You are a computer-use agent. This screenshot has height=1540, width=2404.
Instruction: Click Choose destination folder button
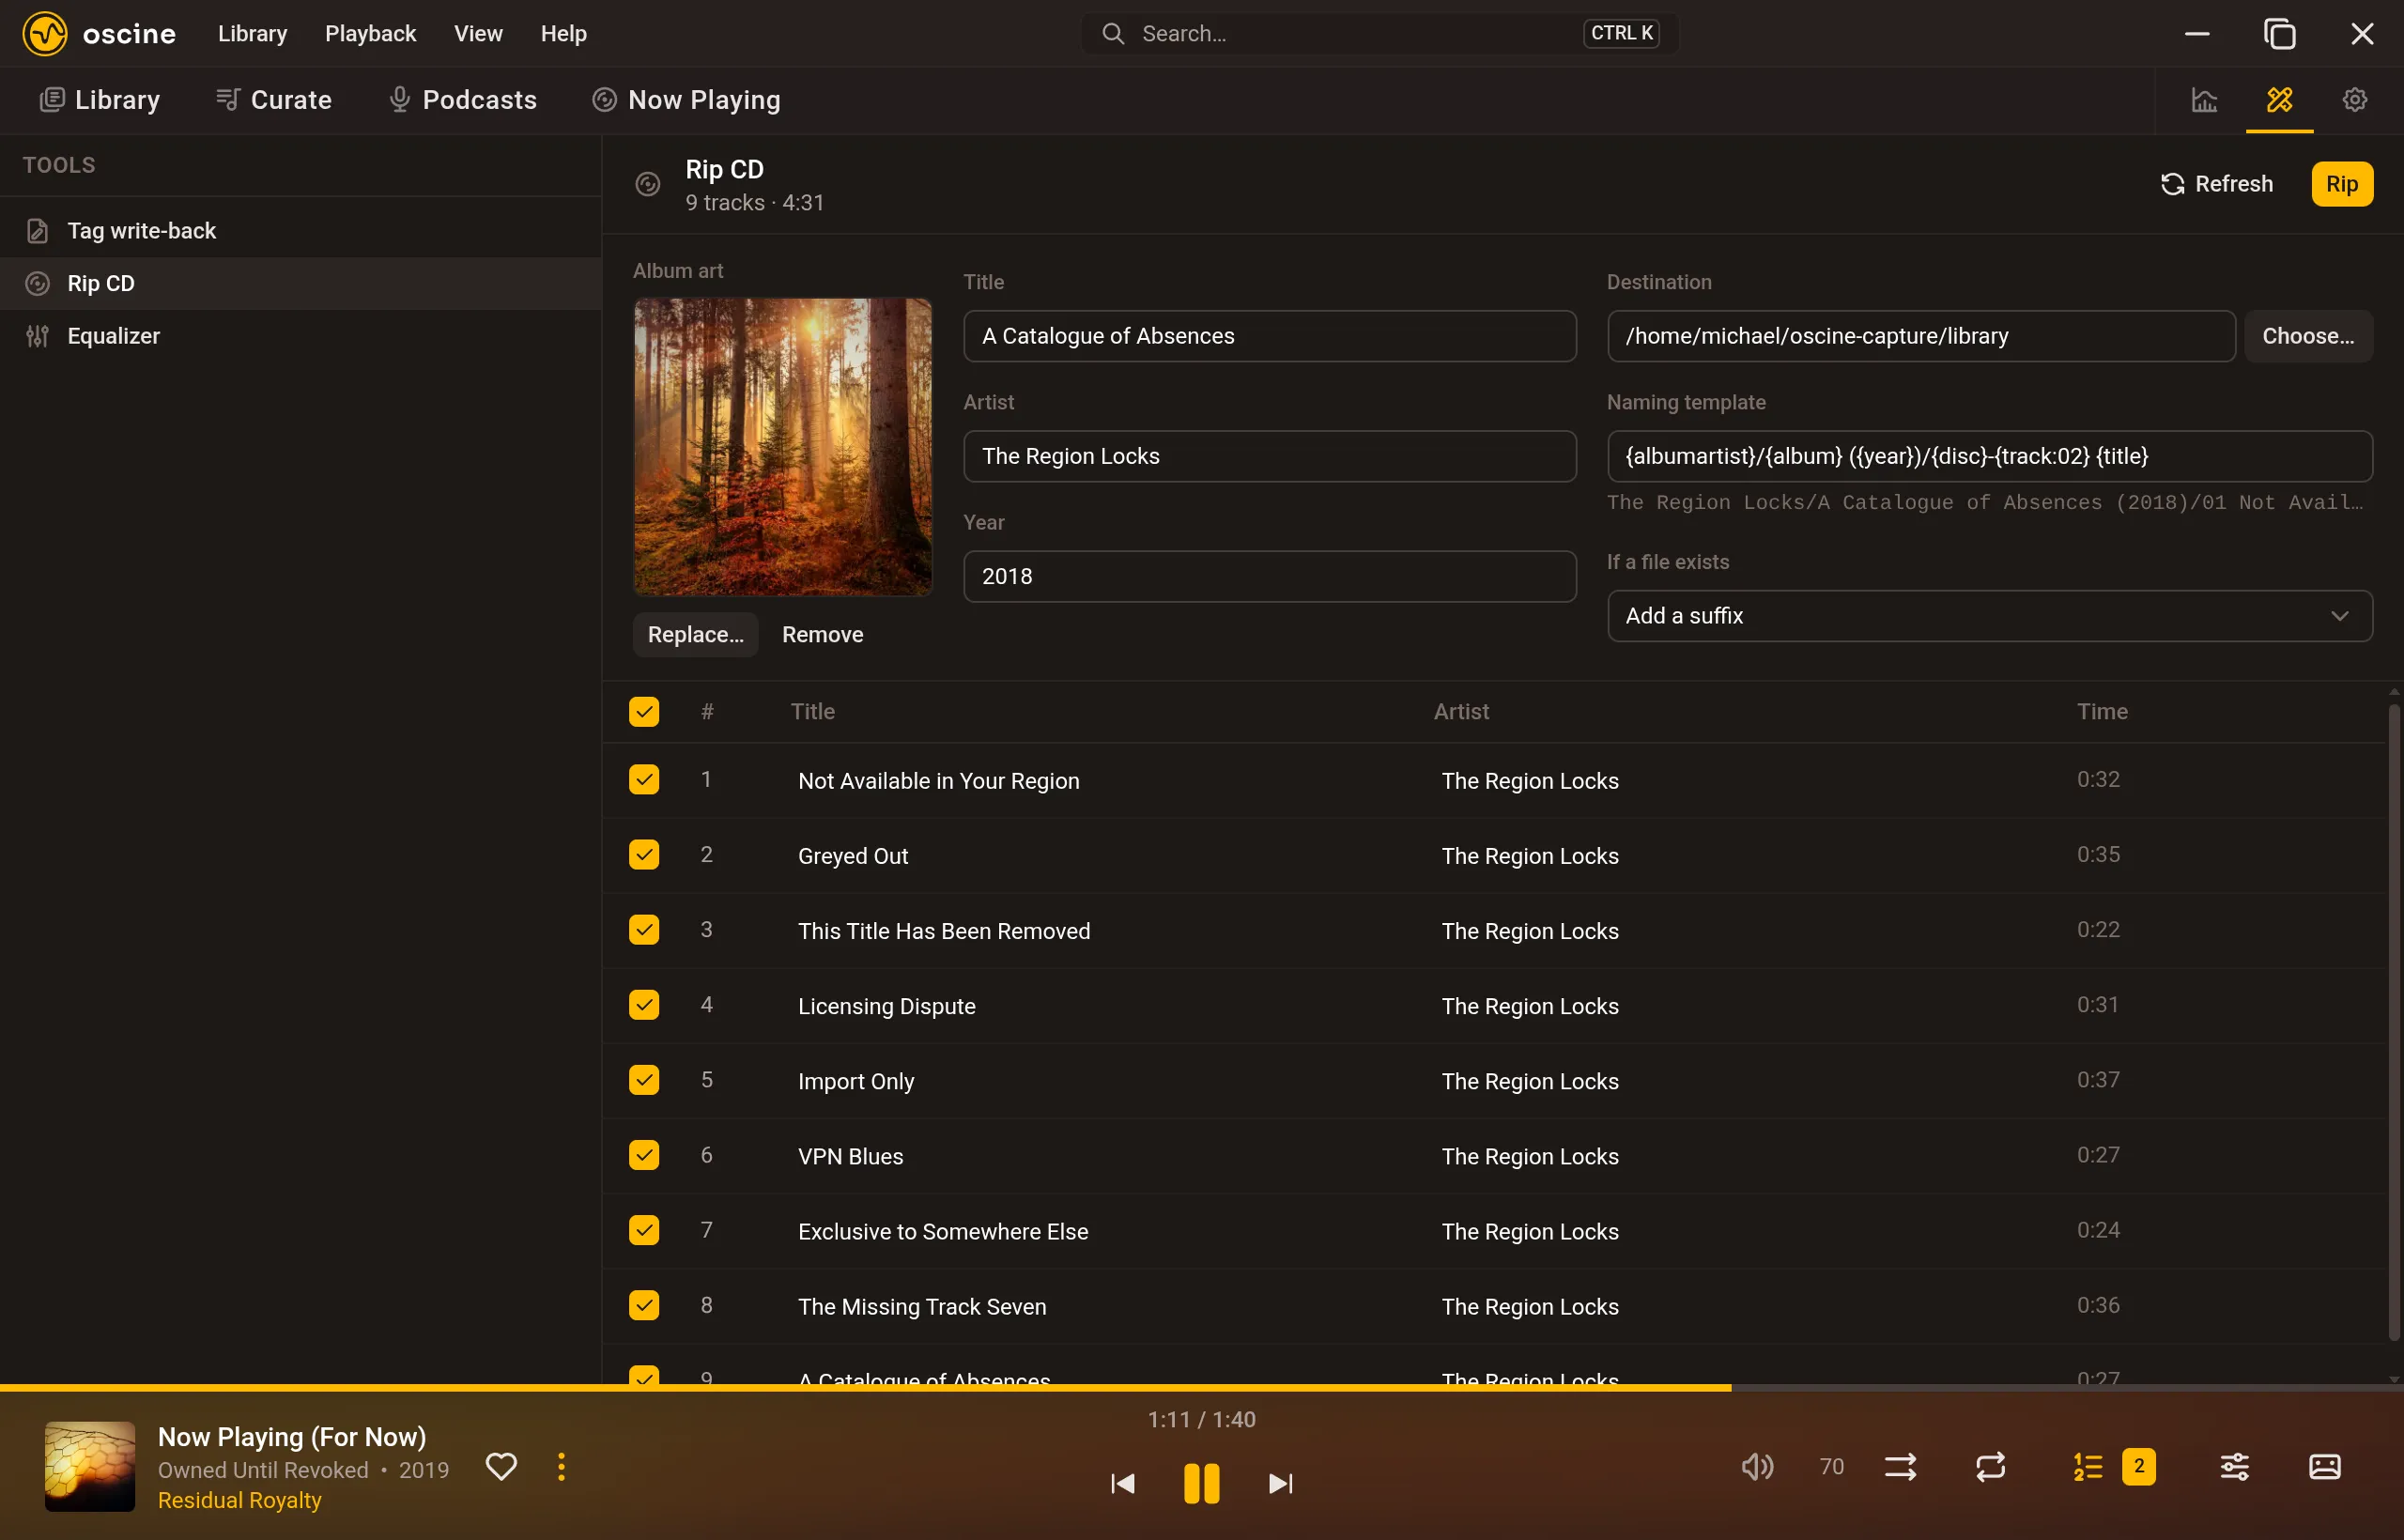tap(2308, 336)
